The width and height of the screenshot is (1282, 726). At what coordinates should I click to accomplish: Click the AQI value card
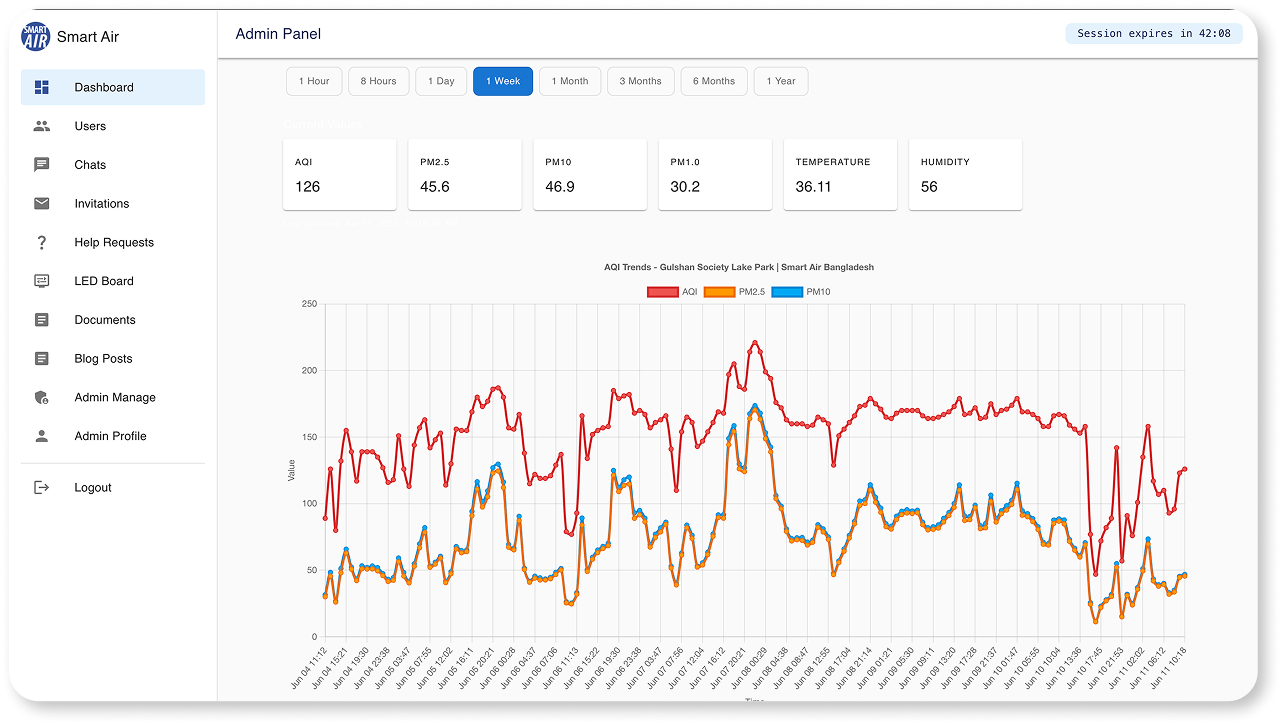340,175
